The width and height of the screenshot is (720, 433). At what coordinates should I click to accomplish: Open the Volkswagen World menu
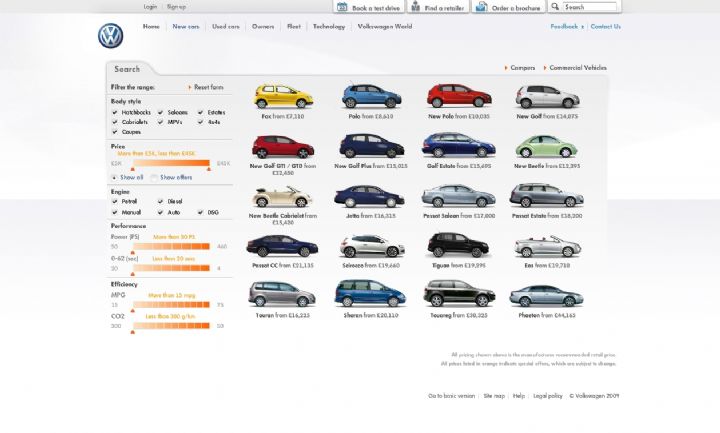tap(385, 27)
